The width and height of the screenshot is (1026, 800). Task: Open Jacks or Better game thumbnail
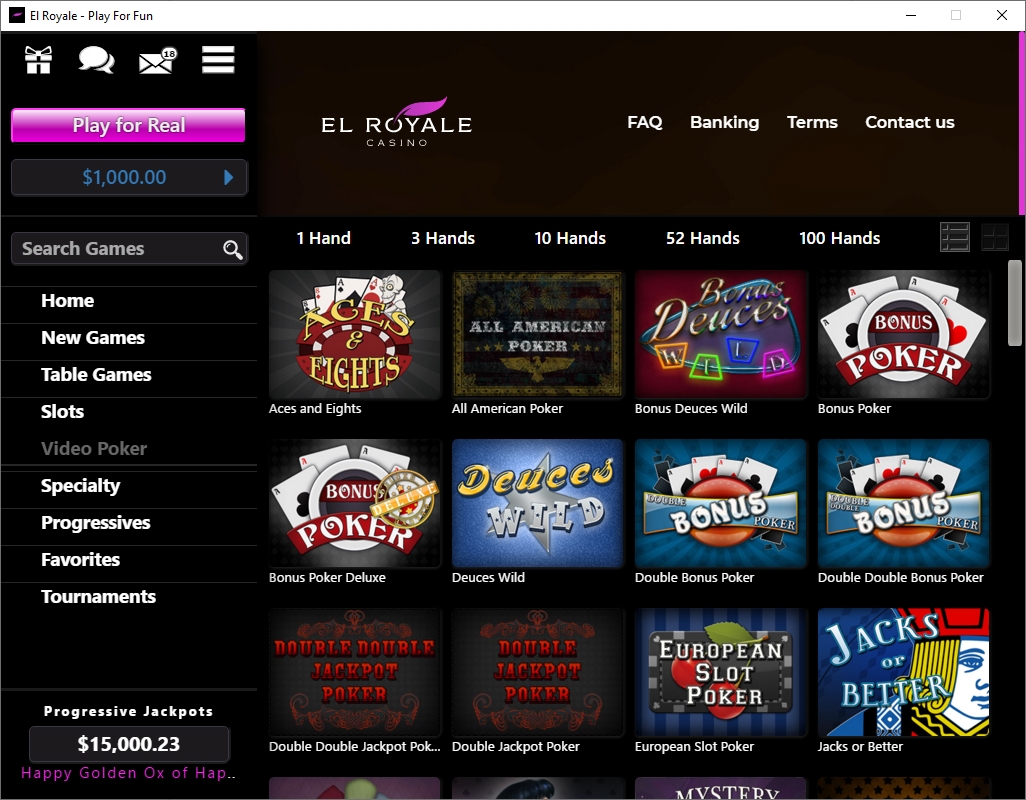(904, 672)
